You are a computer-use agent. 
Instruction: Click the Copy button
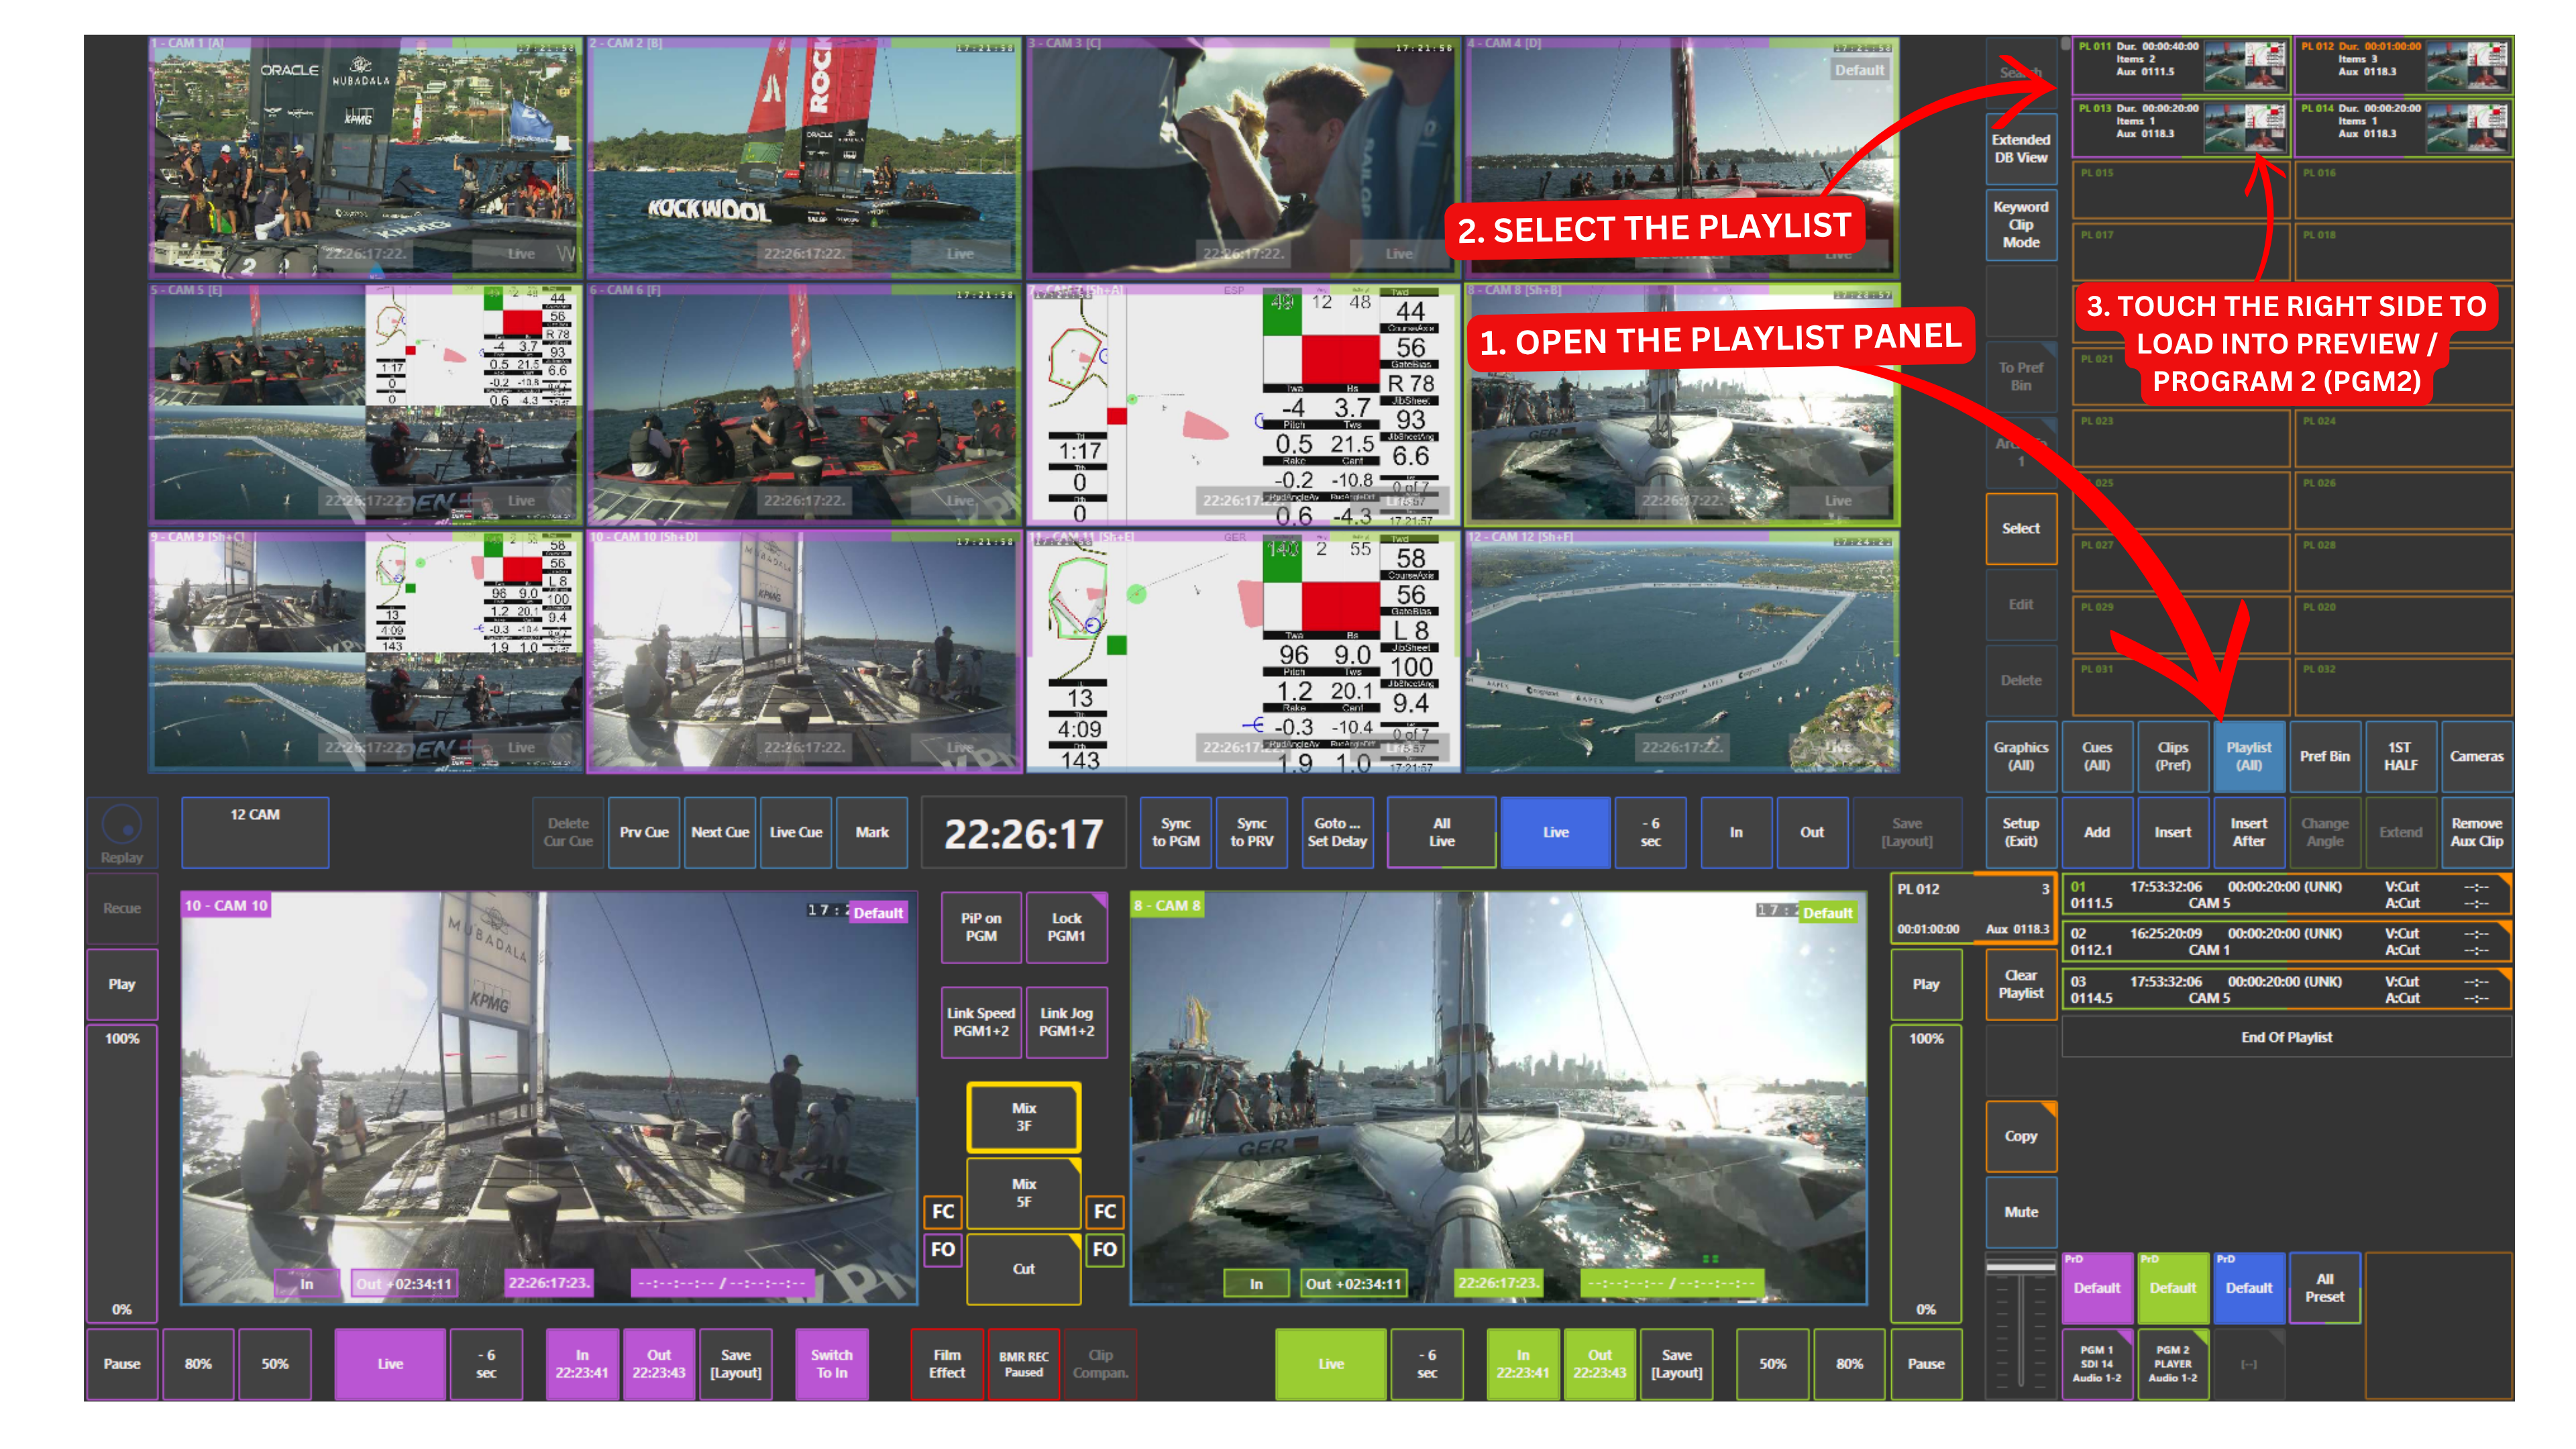(2021, 1136)
